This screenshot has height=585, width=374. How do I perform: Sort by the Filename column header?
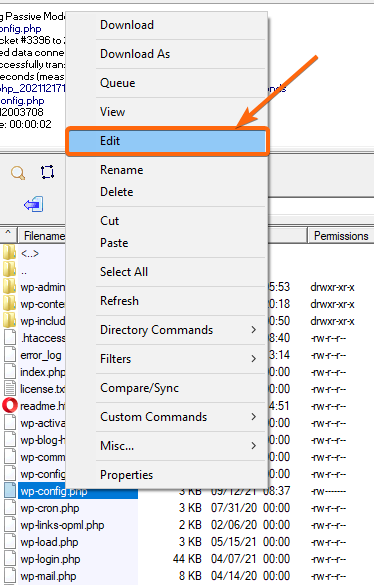(x=42, y=236)
